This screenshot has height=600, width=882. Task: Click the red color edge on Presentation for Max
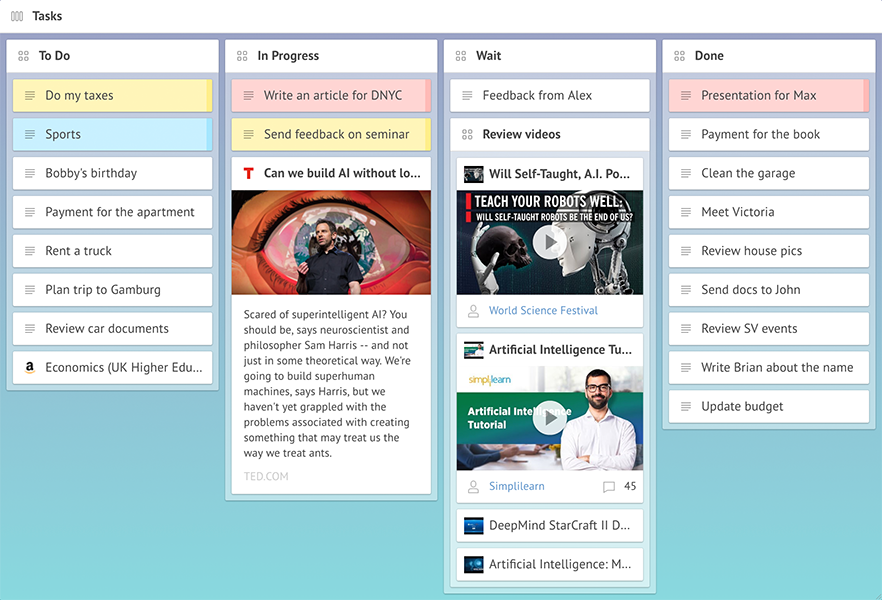point(866,96)
